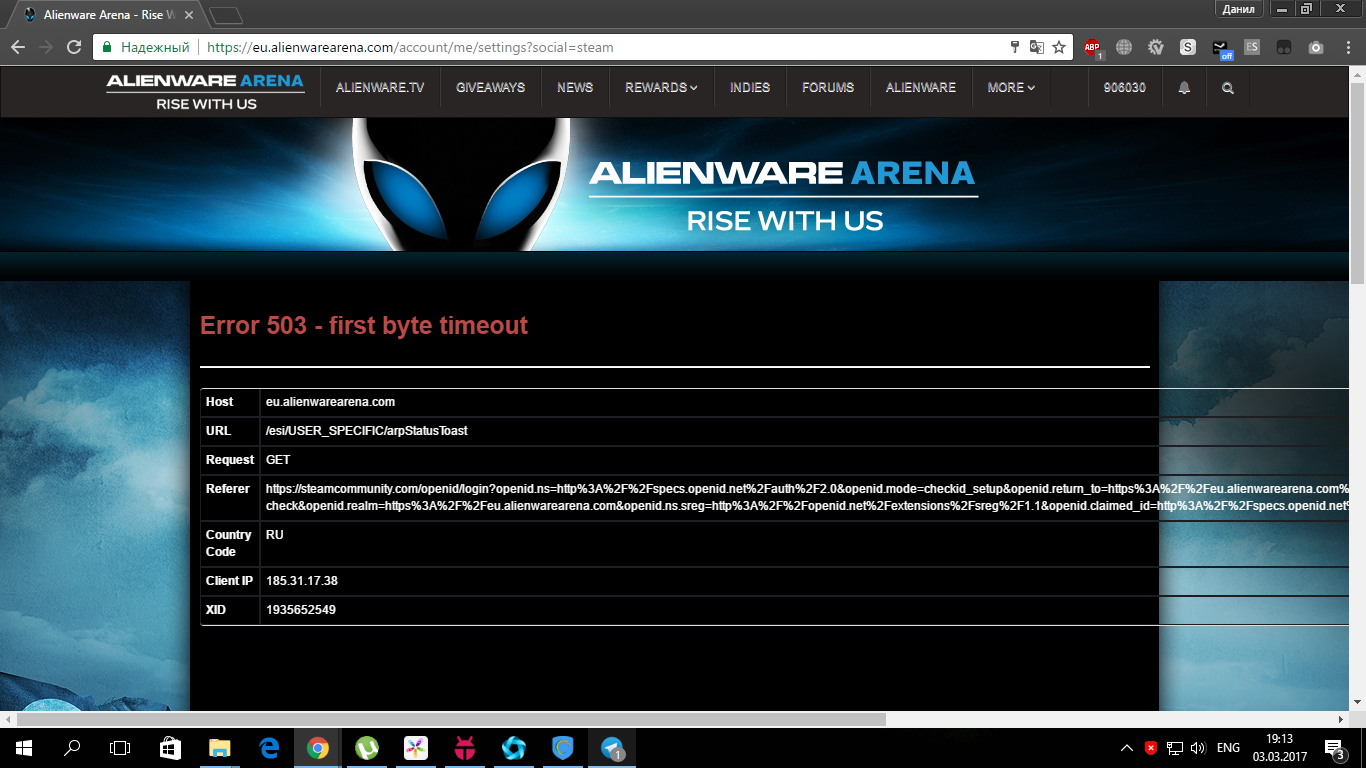Open a new browser tab
Screen dimensions: 1366x768
[x=227, y=15]
